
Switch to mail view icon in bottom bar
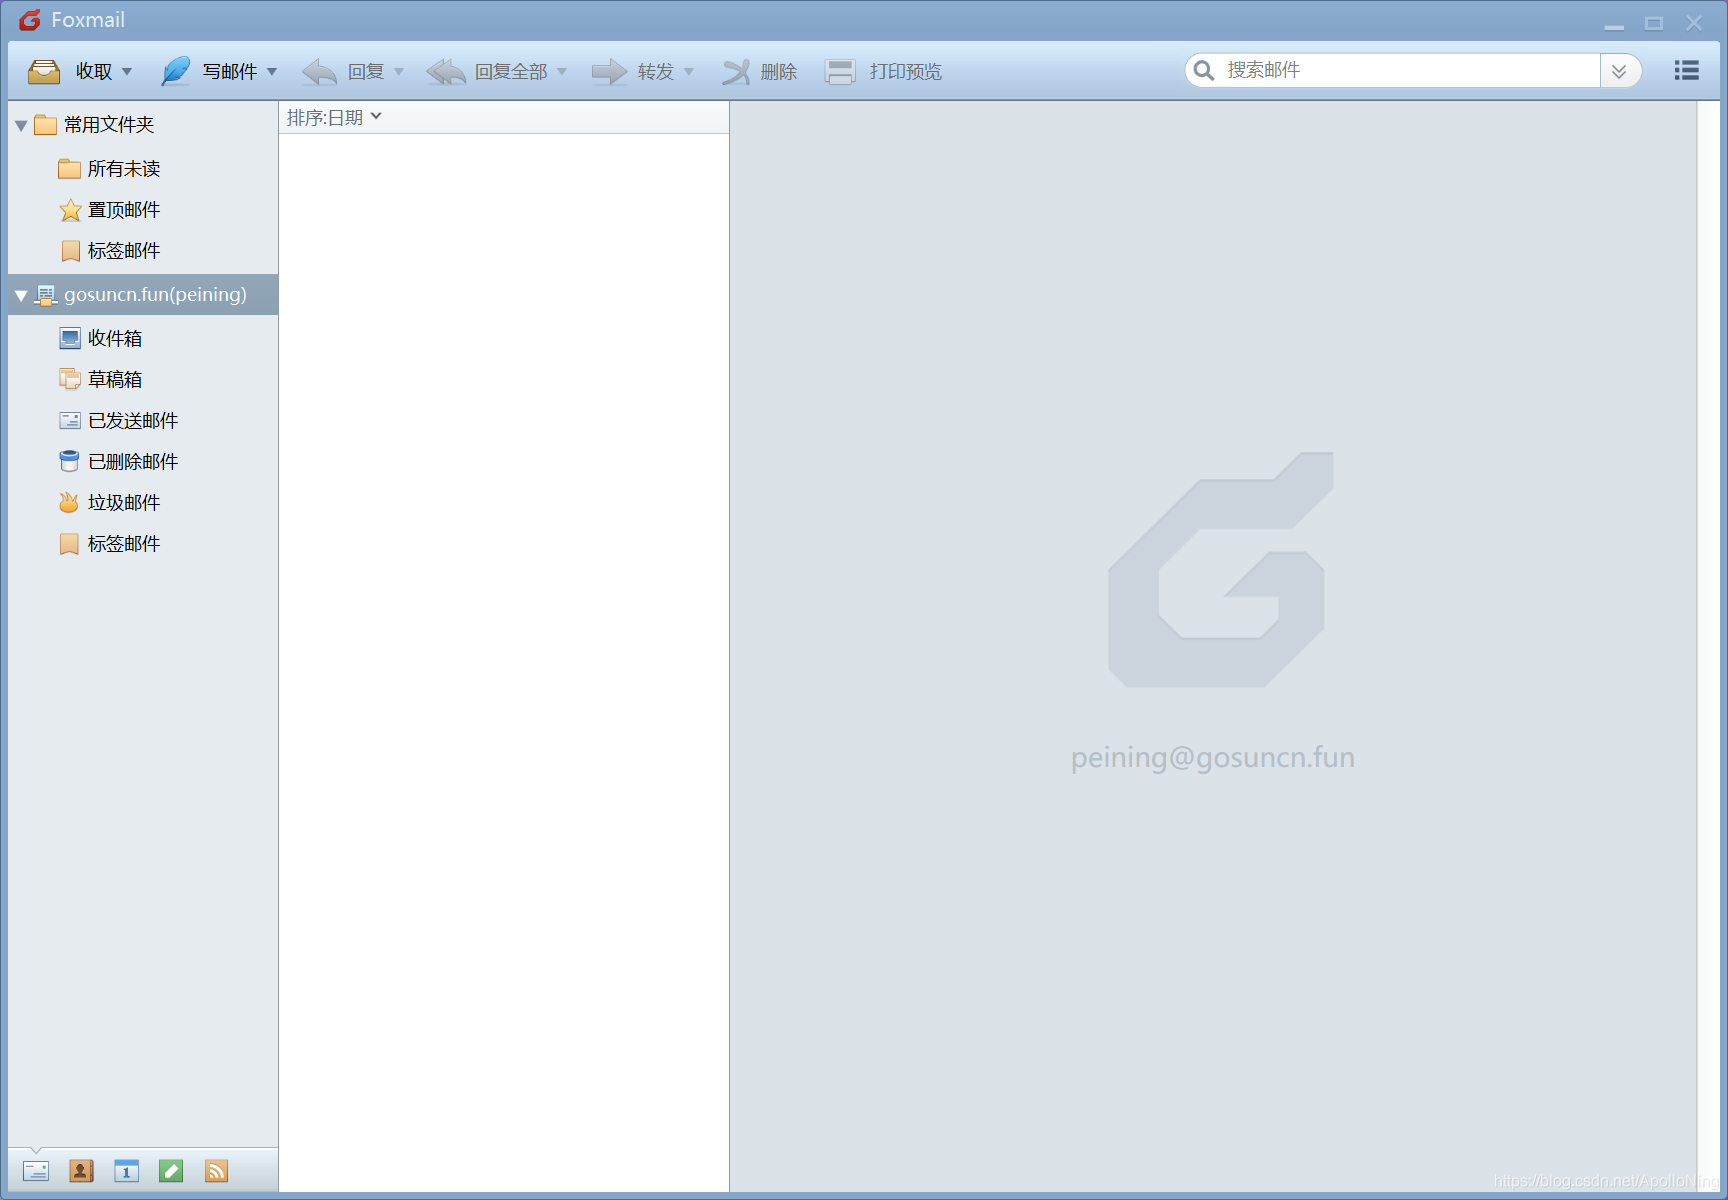36,1171
